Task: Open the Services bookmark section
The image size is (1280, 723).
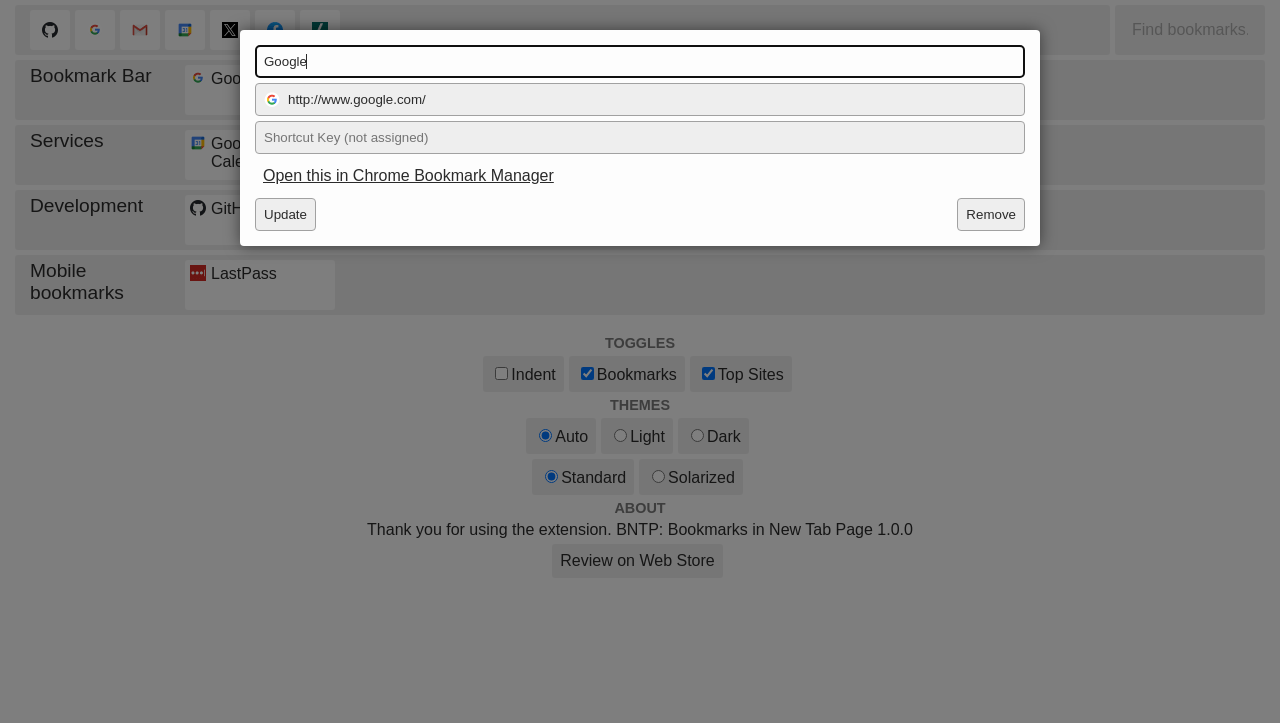Action: point(66,141)
